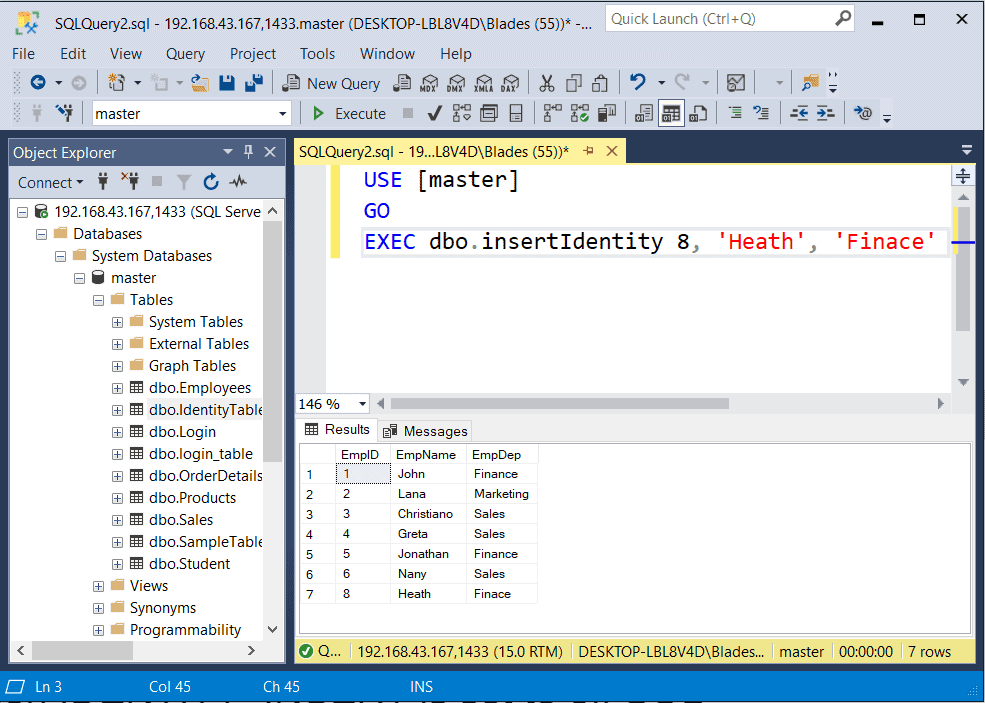
Task: Open the master database dropdown
Action: coord(281,113)
